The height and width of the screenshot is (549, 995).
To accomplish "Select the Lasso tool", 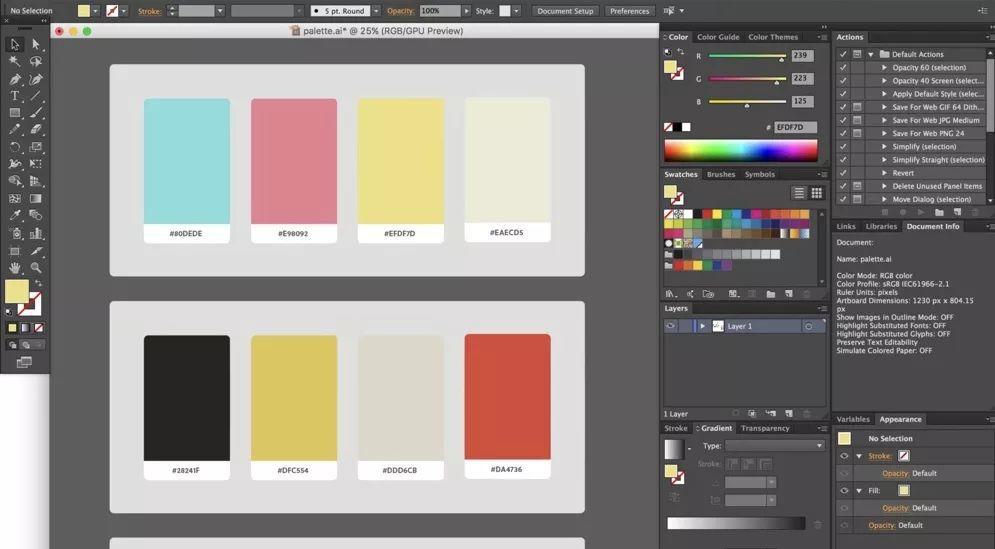I will point(36,62).
